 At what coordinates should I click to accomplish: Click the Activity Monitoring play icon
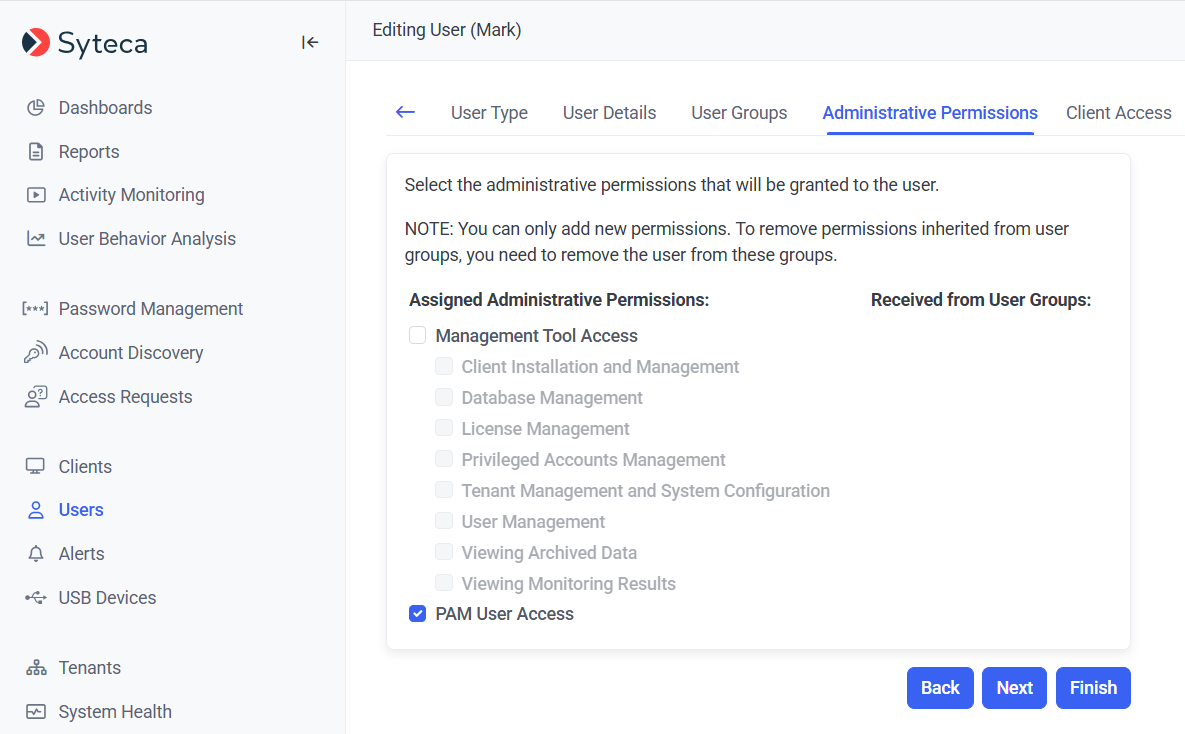36,195
